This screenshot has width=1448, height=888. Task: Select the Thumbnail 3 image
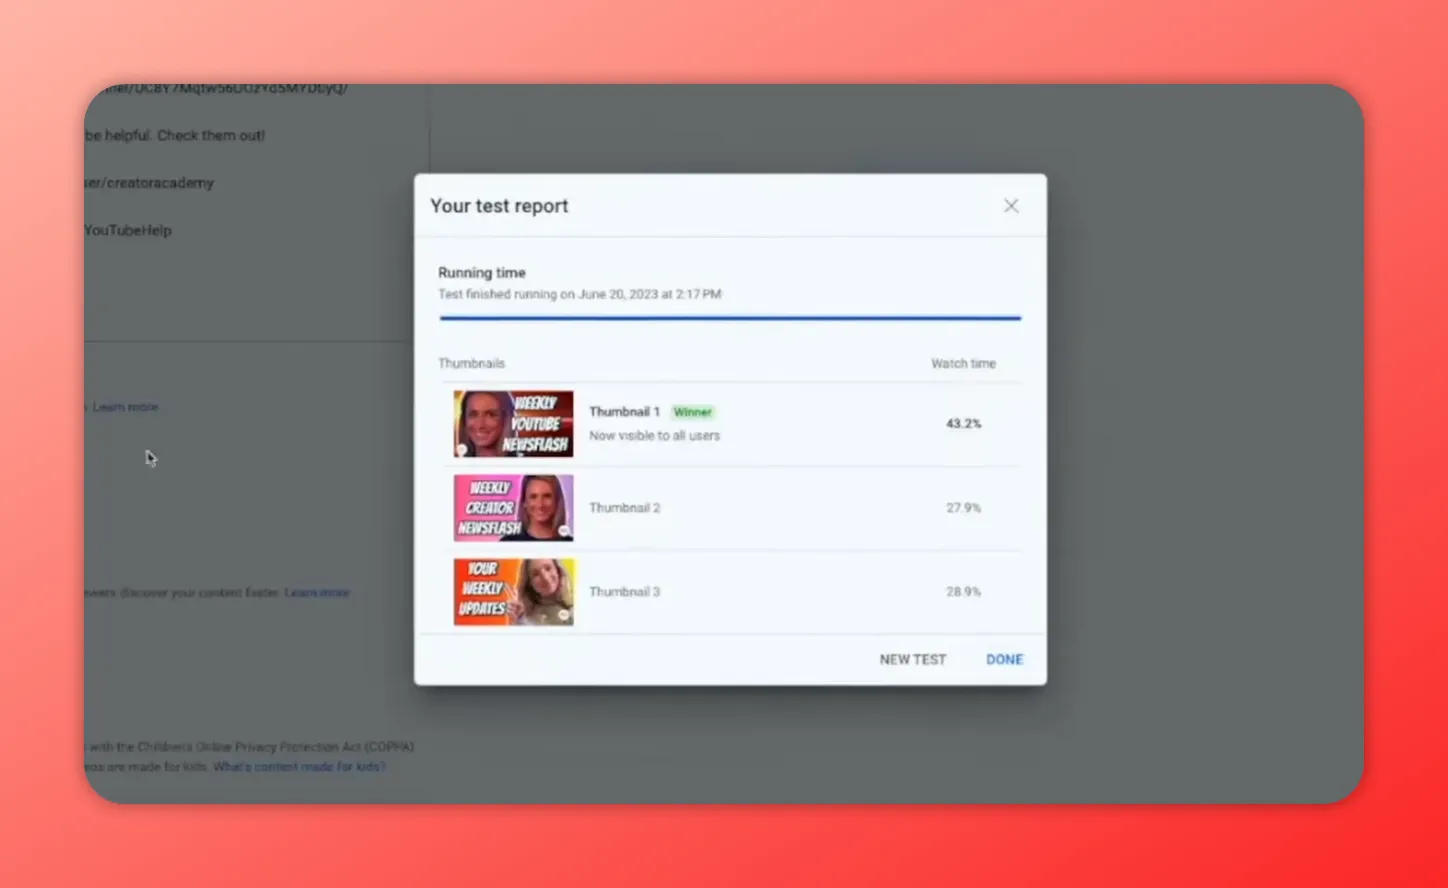513,592
